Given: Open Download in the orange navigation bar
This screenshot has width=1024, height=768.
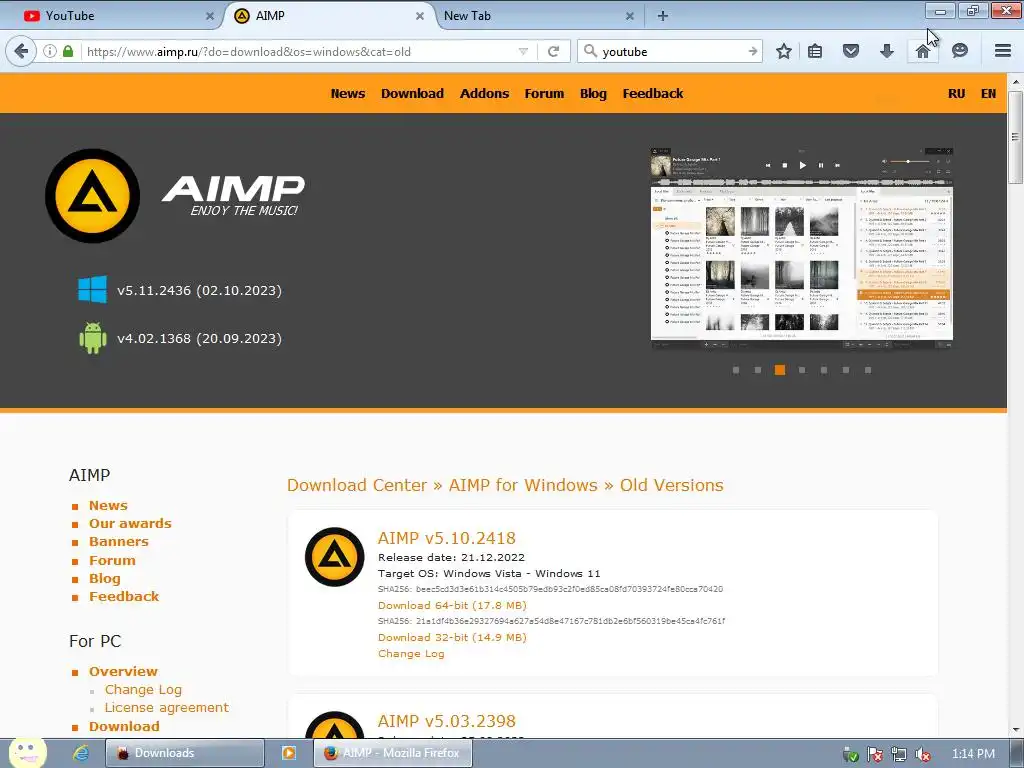Looking at the screenshot, I should (x=412, y=93).
